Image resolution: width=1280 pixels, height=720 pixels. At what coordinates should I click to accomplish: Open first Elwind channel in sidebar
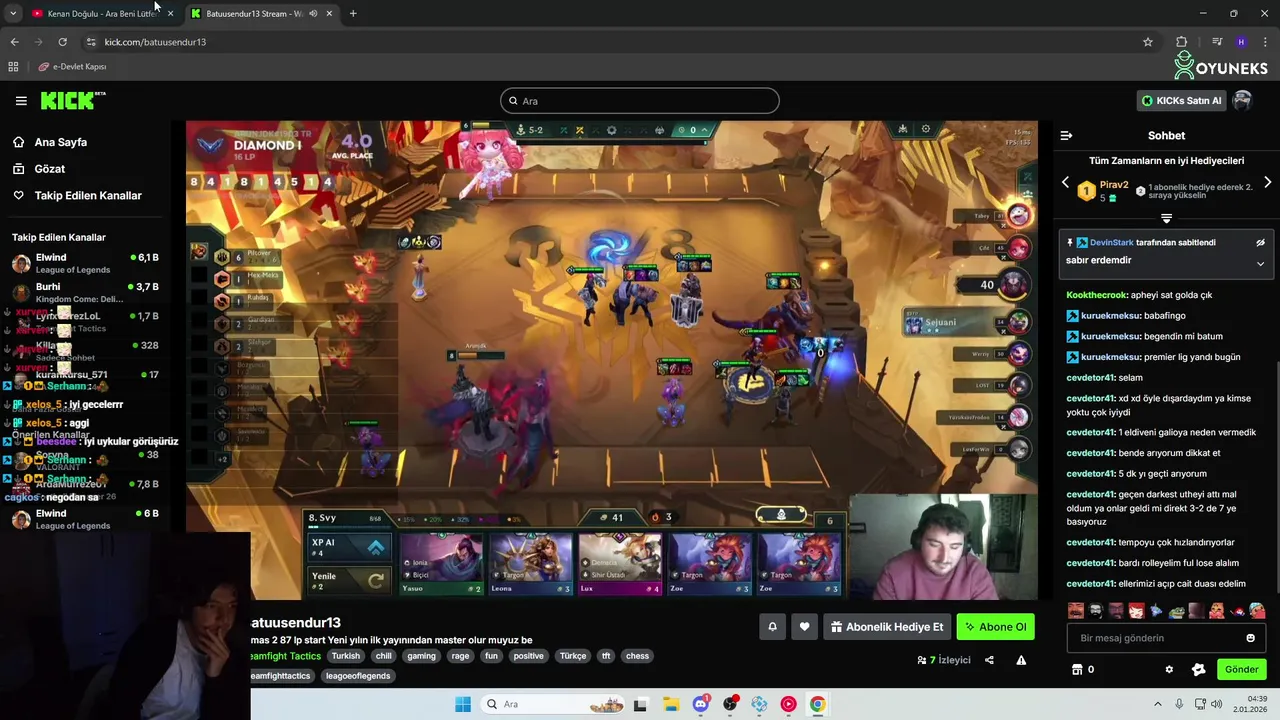pos(85,263)
